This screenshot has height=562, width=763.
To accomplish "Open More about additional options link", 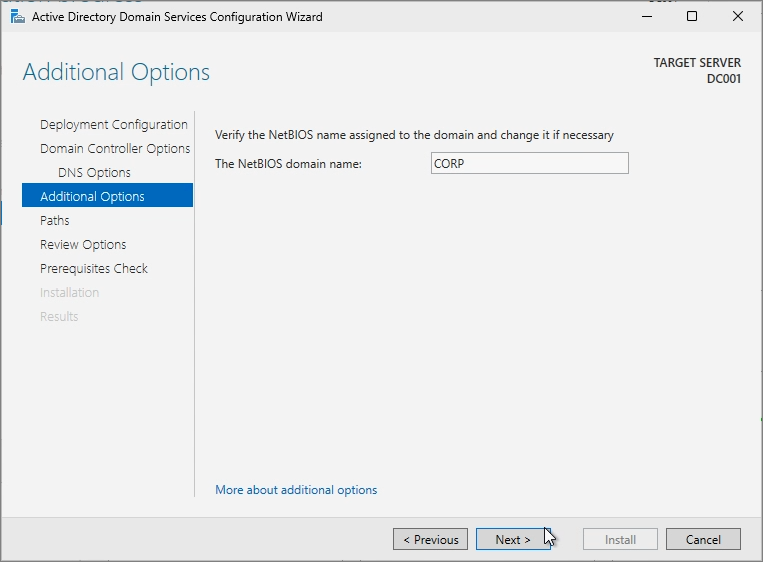I will [x=296, y=490].
